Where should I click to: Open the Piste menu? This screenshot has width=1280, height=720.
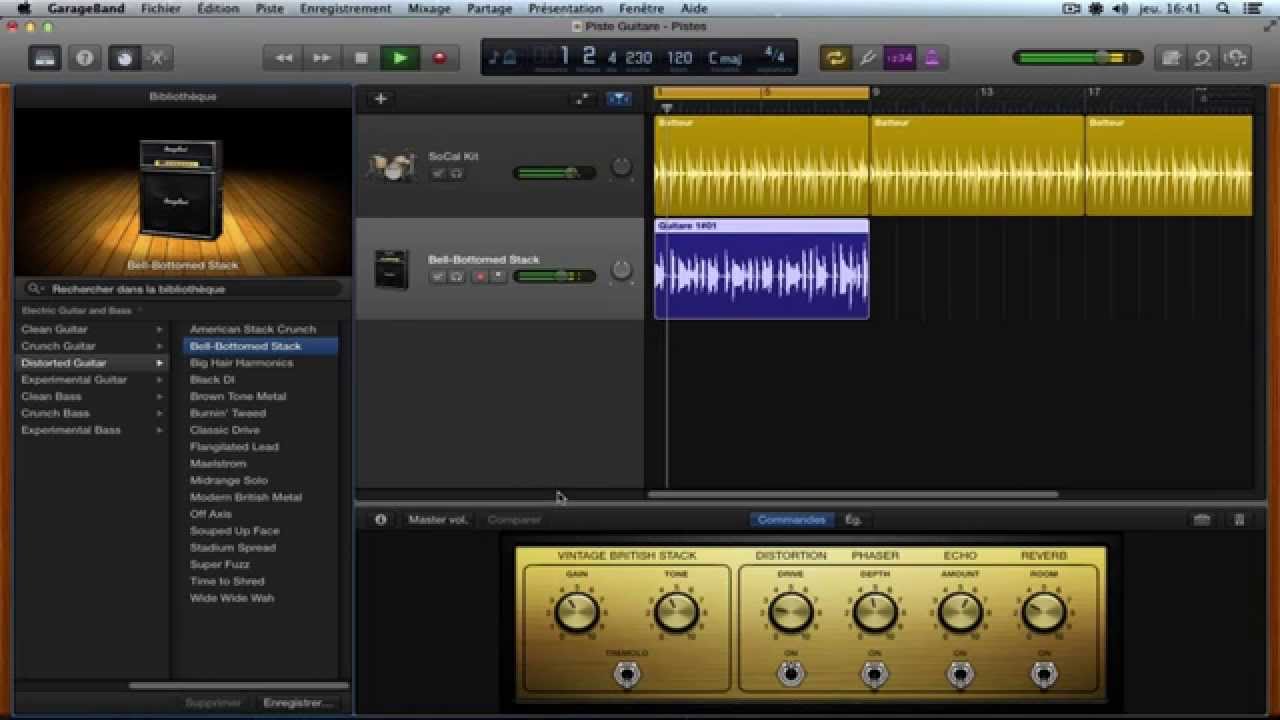[x=269, y=8]
